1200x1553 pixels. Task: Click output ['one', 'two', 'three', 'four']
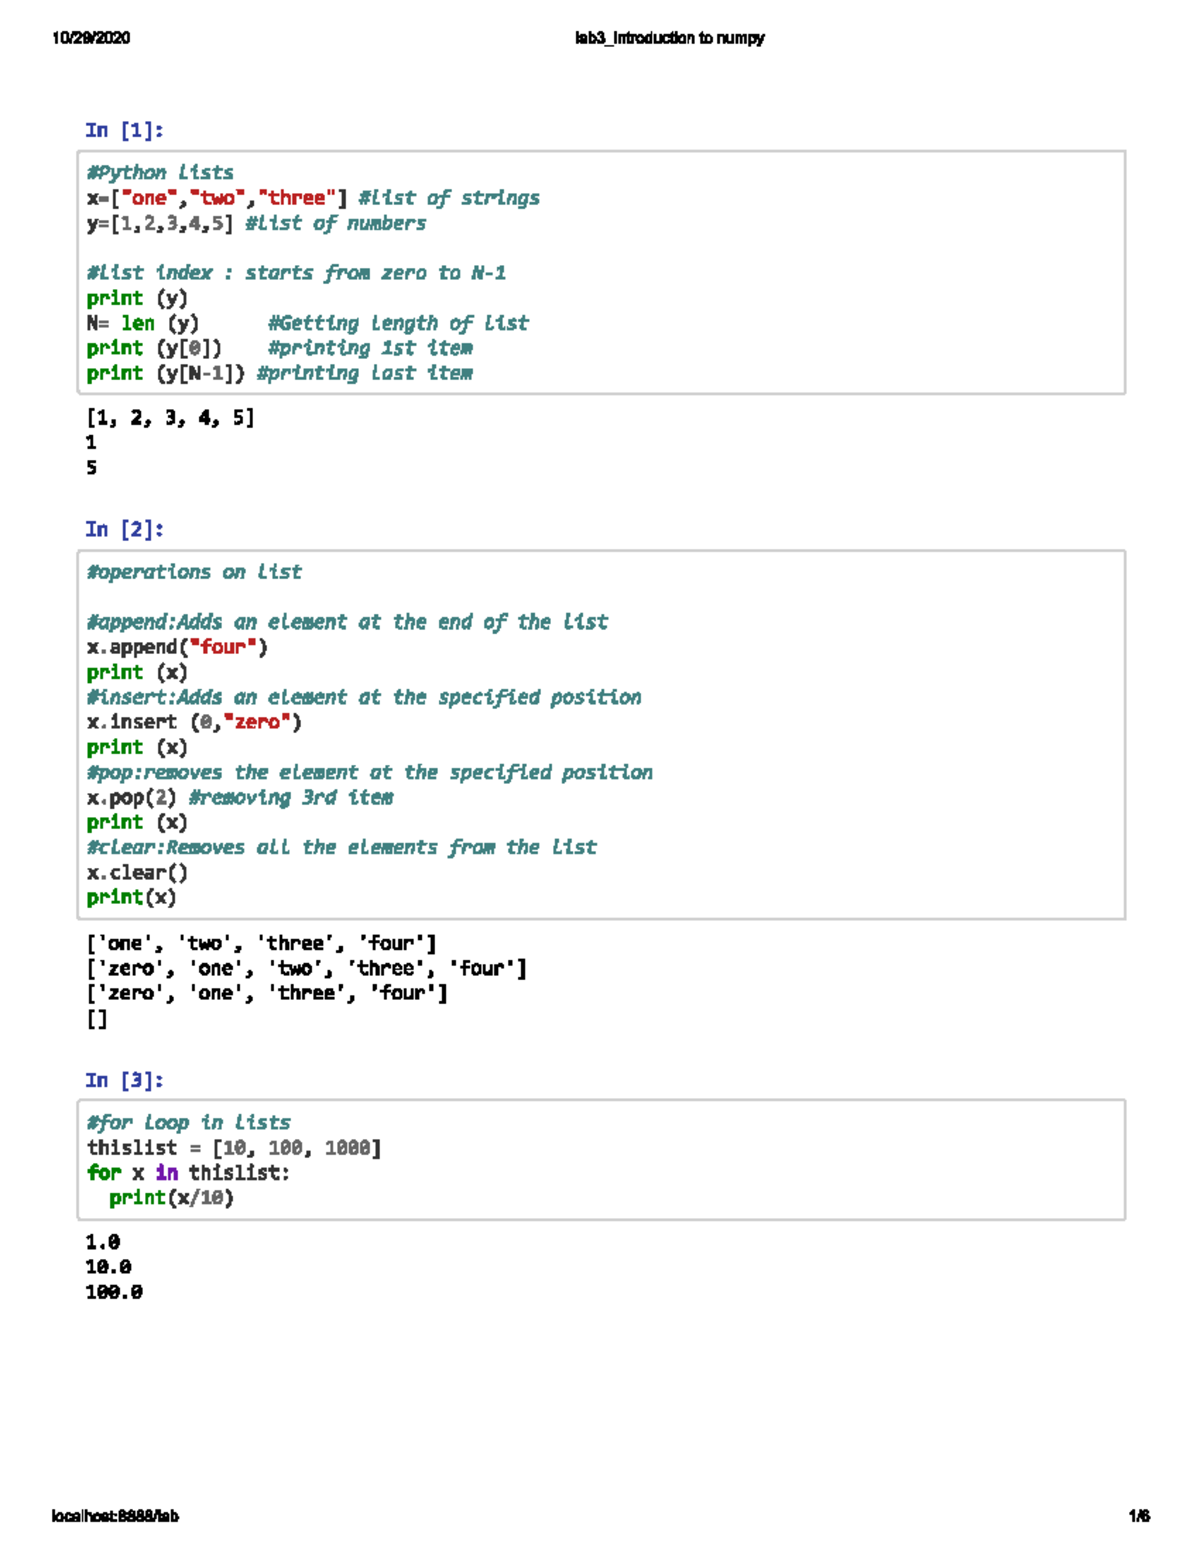(x=262, y=943)
